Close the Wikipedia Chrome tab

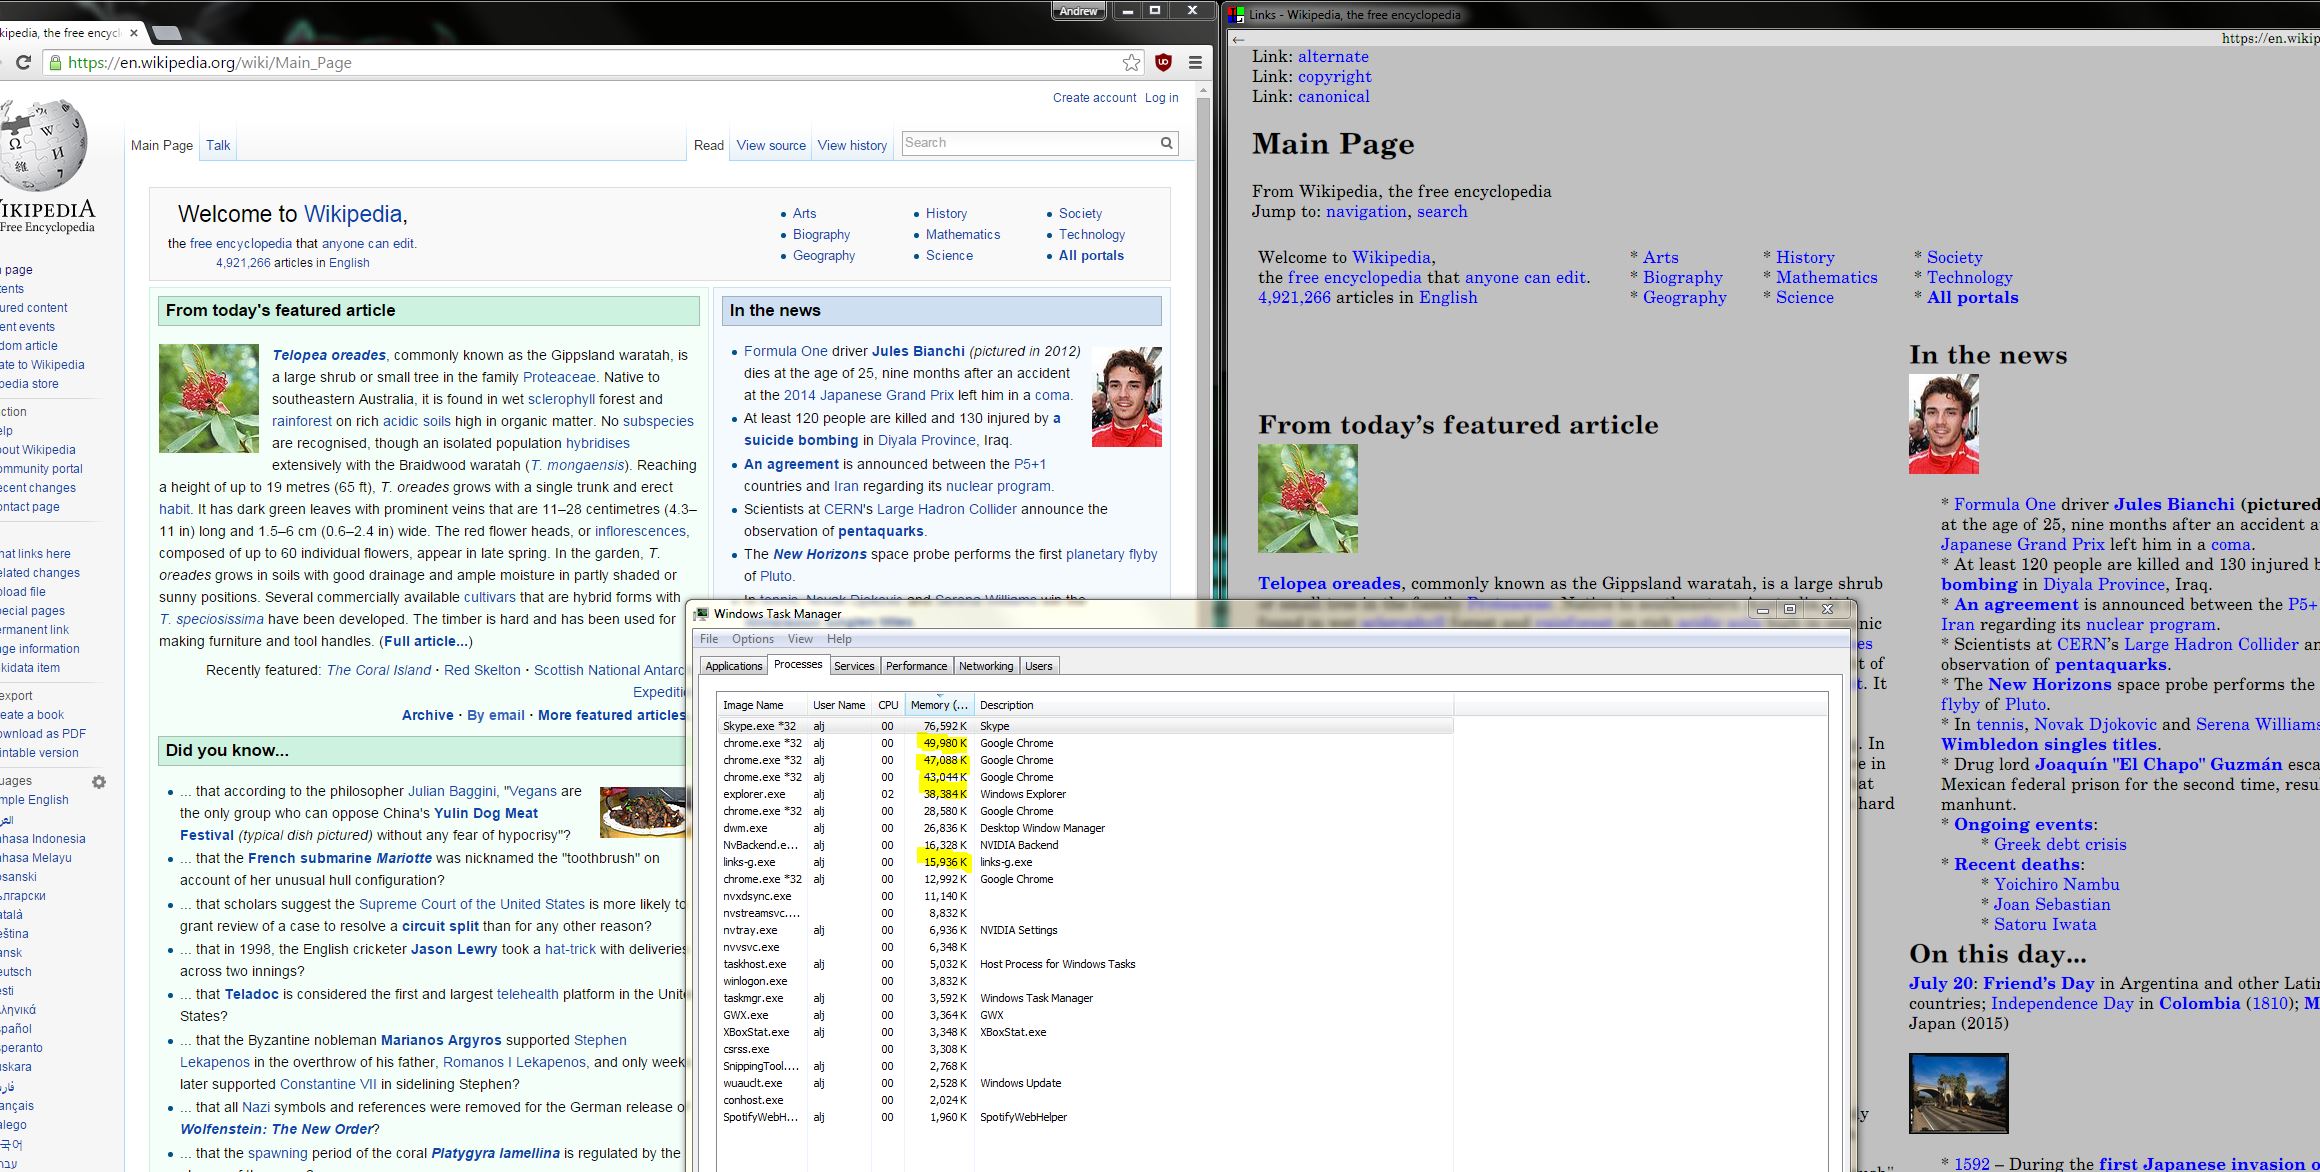134,33
